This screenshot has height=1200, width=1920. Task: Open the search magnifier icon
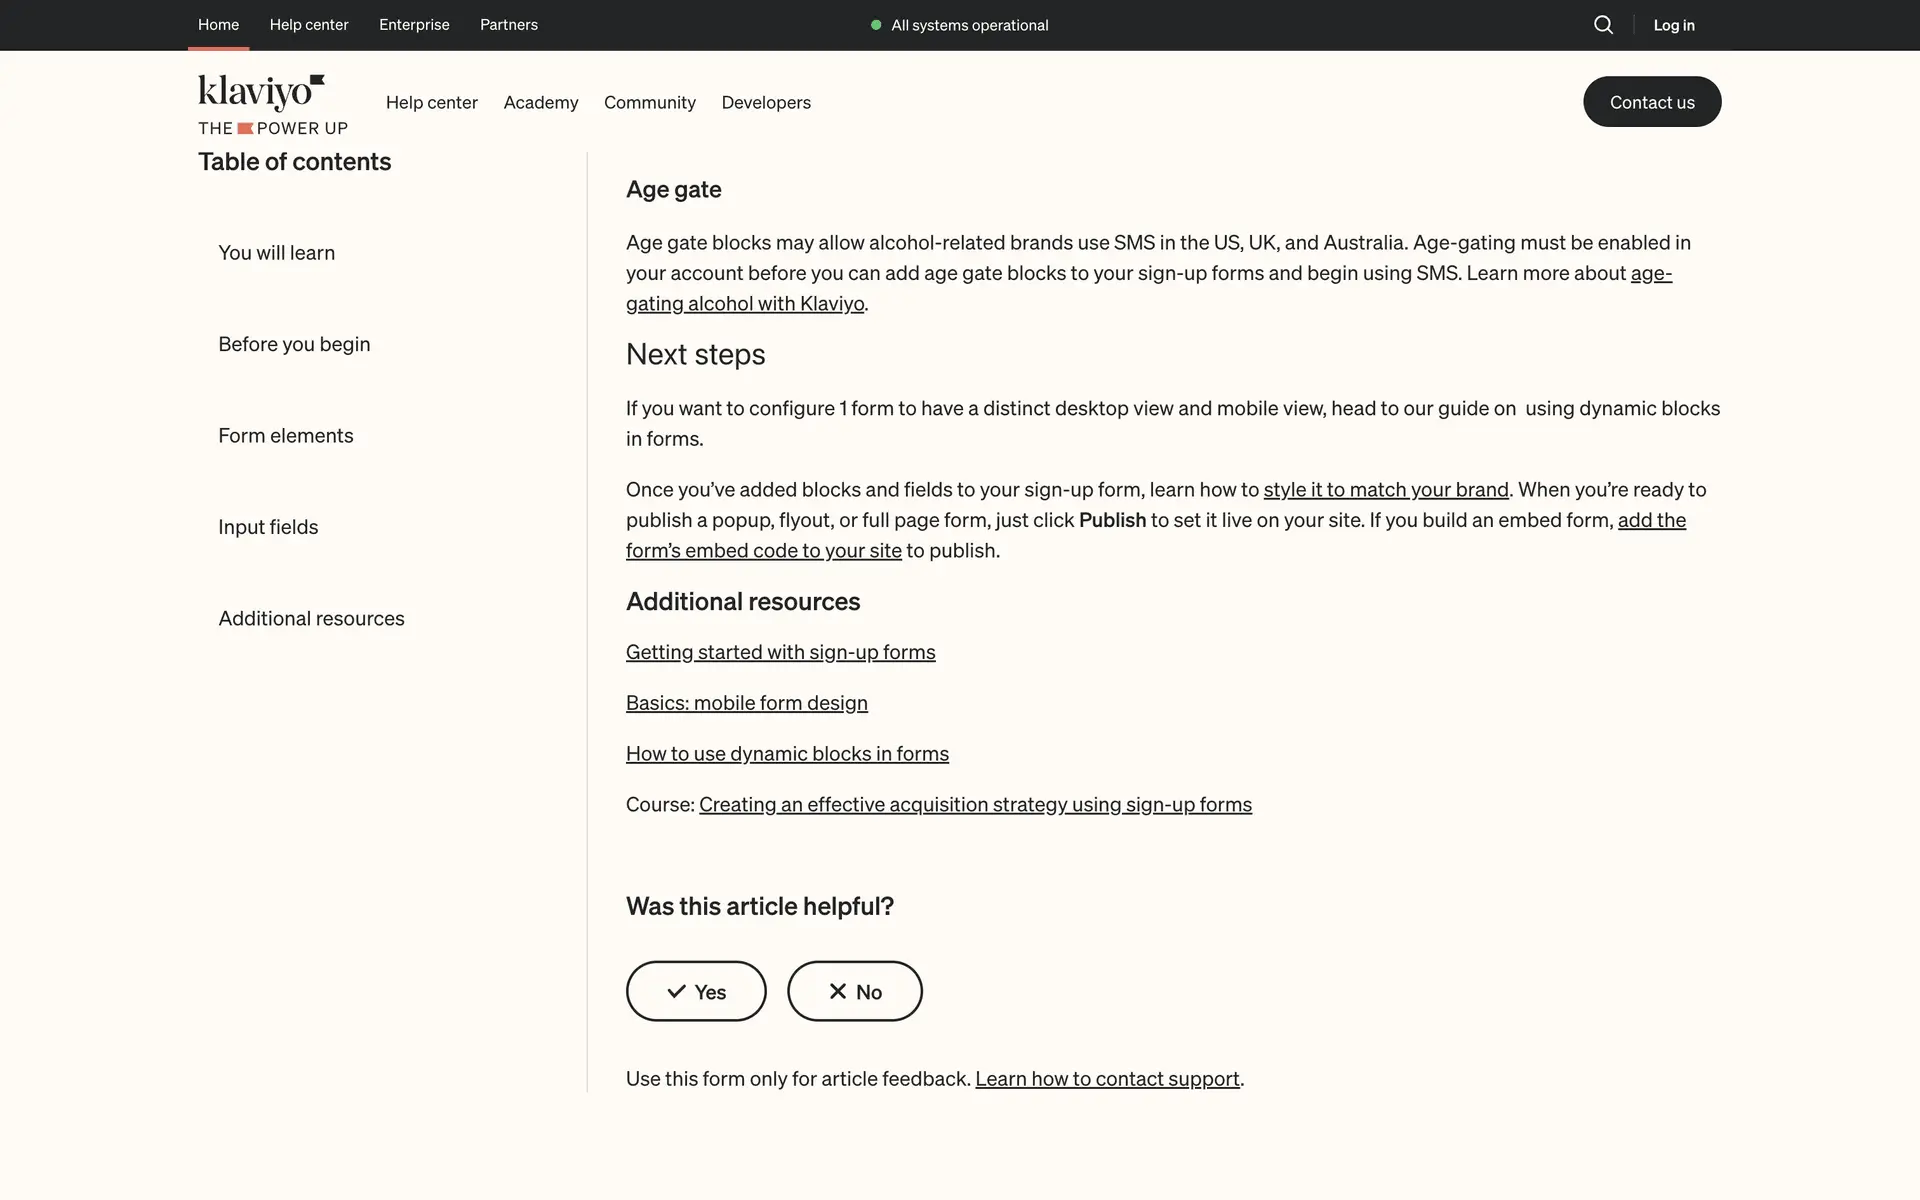(1603, 25)
